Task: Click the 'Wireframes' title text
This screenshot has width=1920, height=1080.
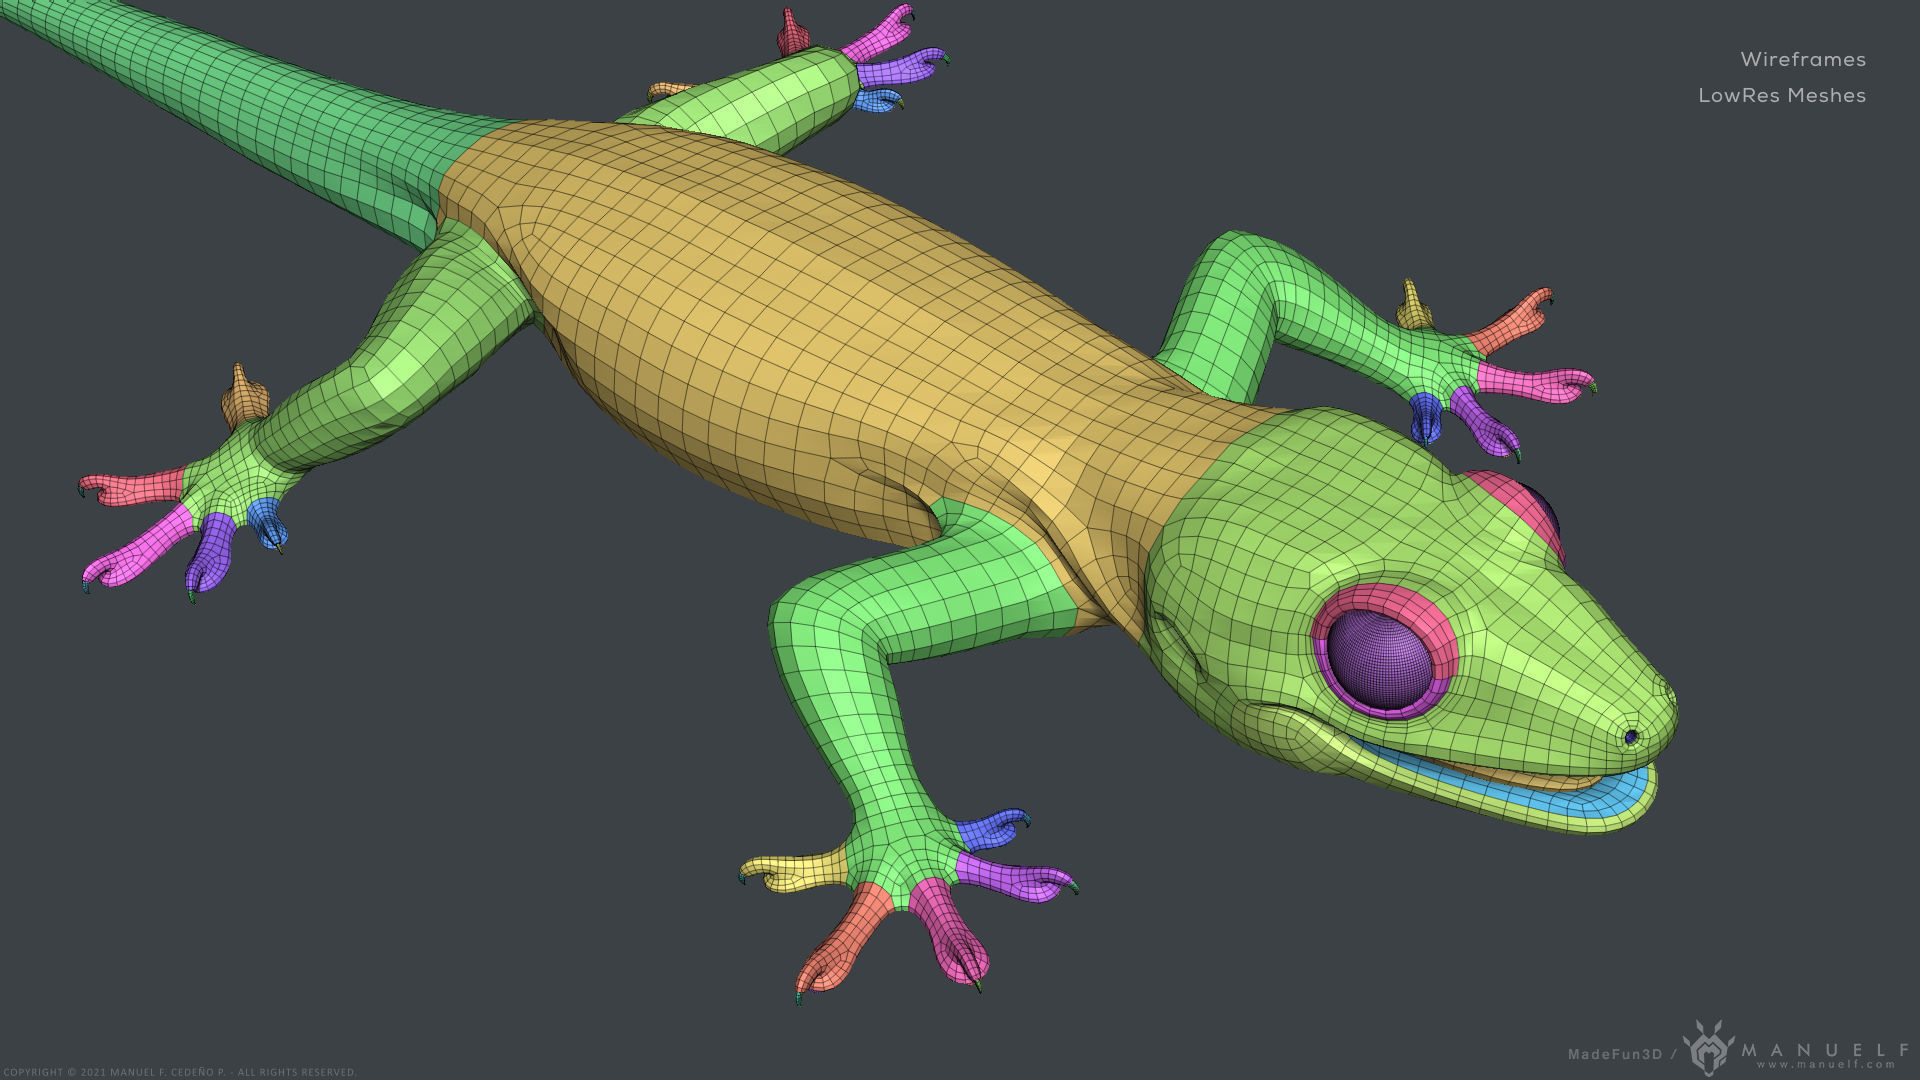Action: point(1803,59)
